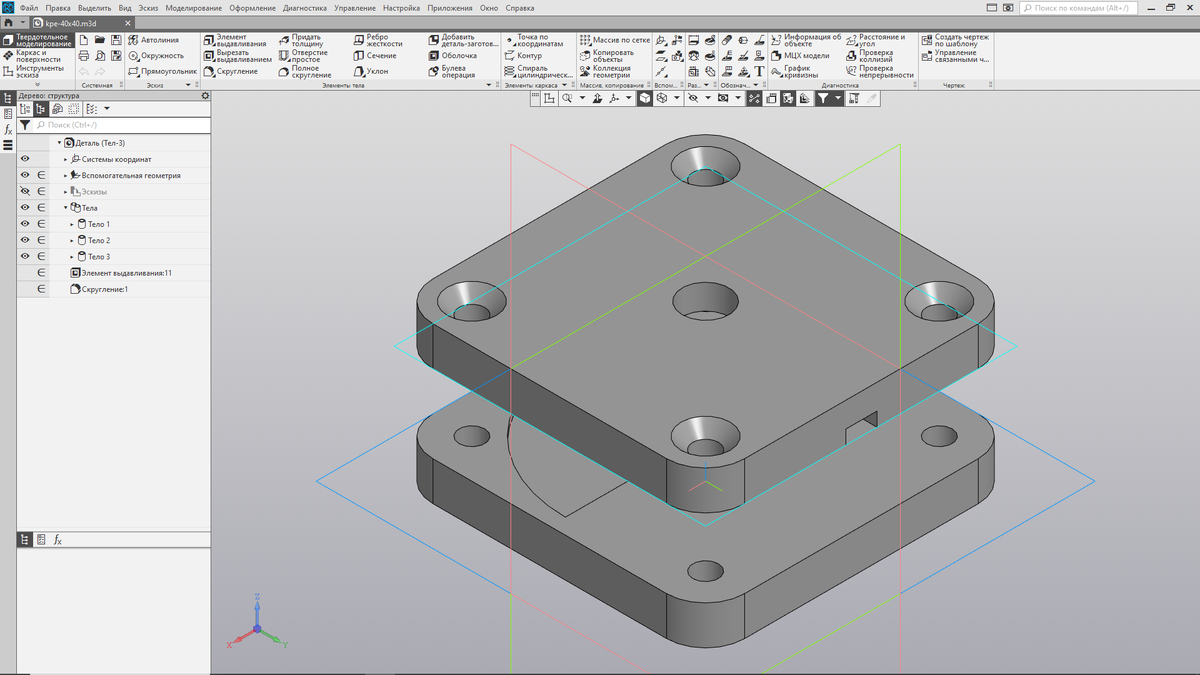This screenshot has width=1200, height=675.
Task: Open the tree panel settings gear
Action: pos(205,96)
